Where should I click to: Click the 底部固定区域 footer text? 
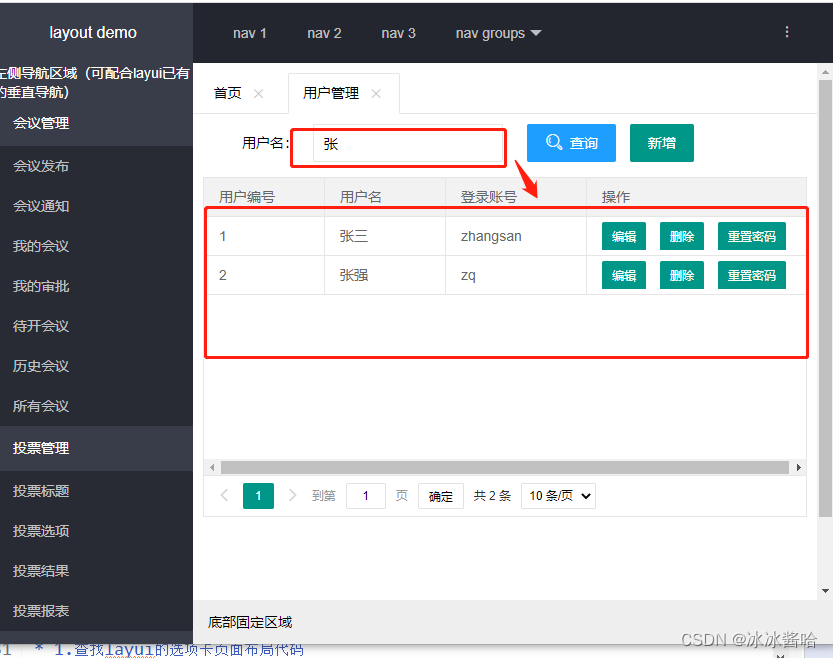coord(250,622)
